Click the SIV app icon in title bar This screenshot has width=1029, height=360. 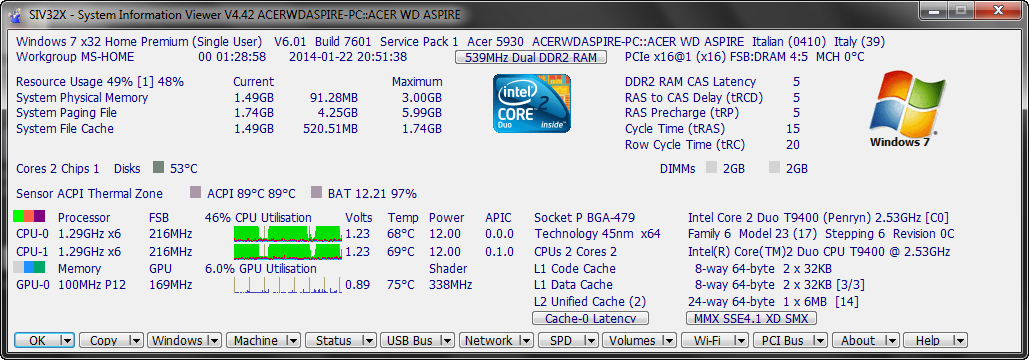click(16, 14)
